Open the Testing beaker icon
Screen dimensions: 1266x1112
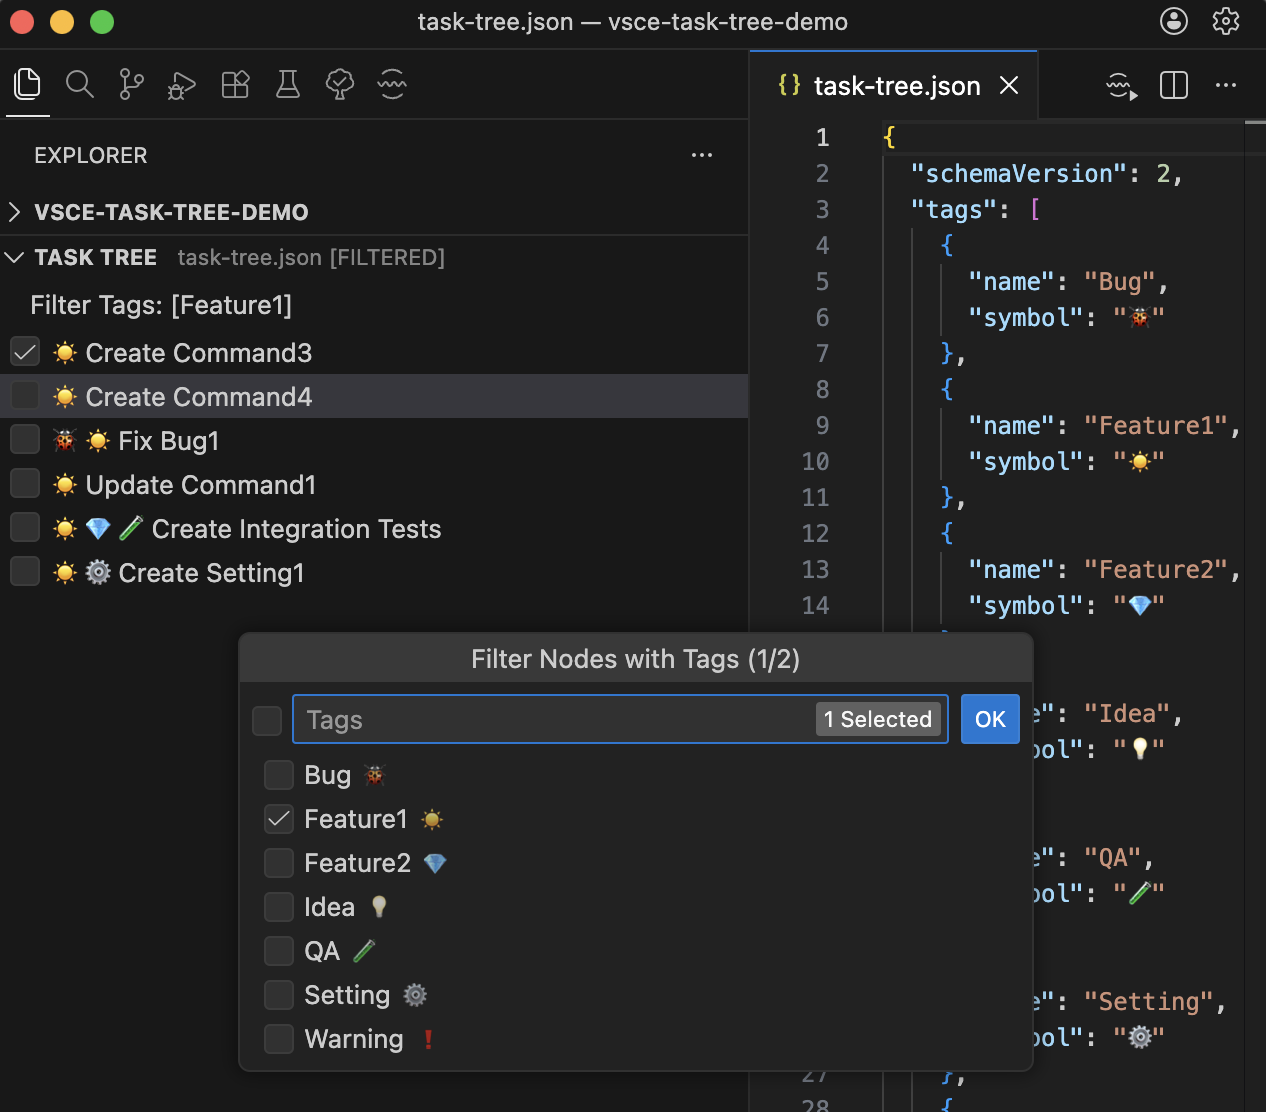(x=288, y=84)
